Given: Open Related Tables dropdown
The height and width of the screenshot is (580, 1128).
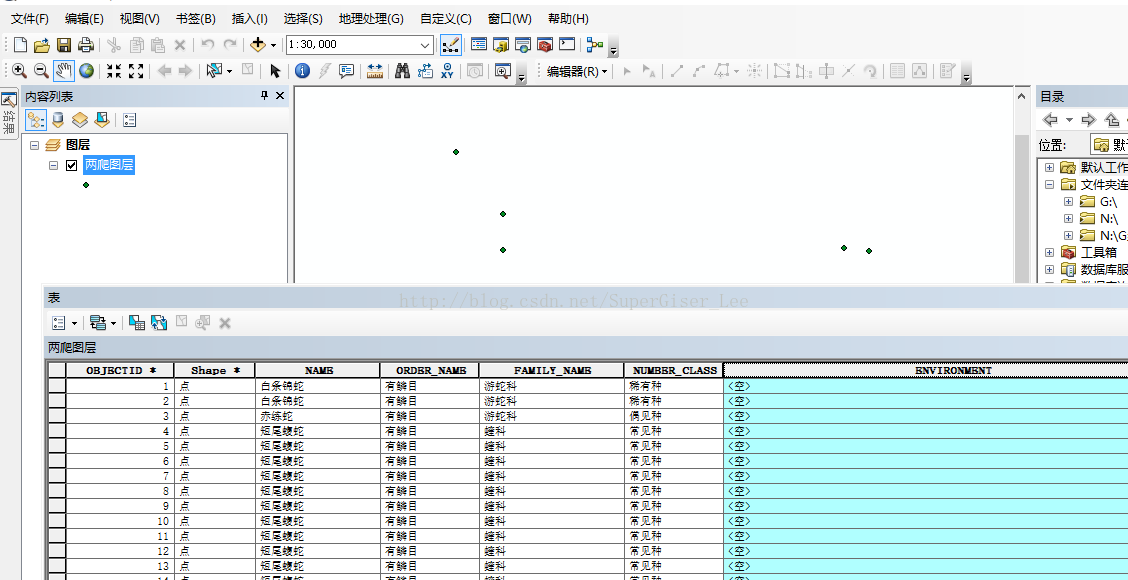Looking at the screenshot, I should pyautogui.click(x=103, y=323).
